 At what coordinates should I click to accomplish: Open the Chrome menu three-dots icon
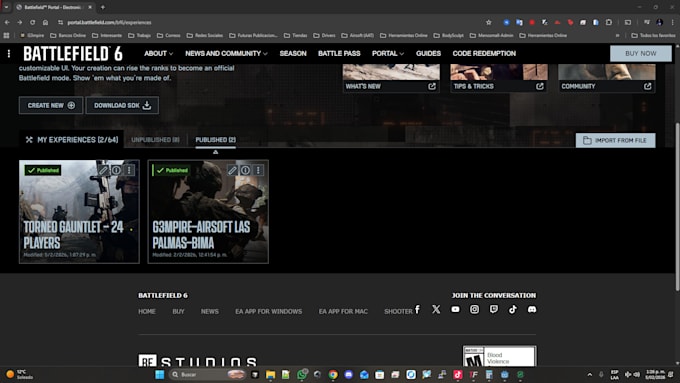[673, 23]
